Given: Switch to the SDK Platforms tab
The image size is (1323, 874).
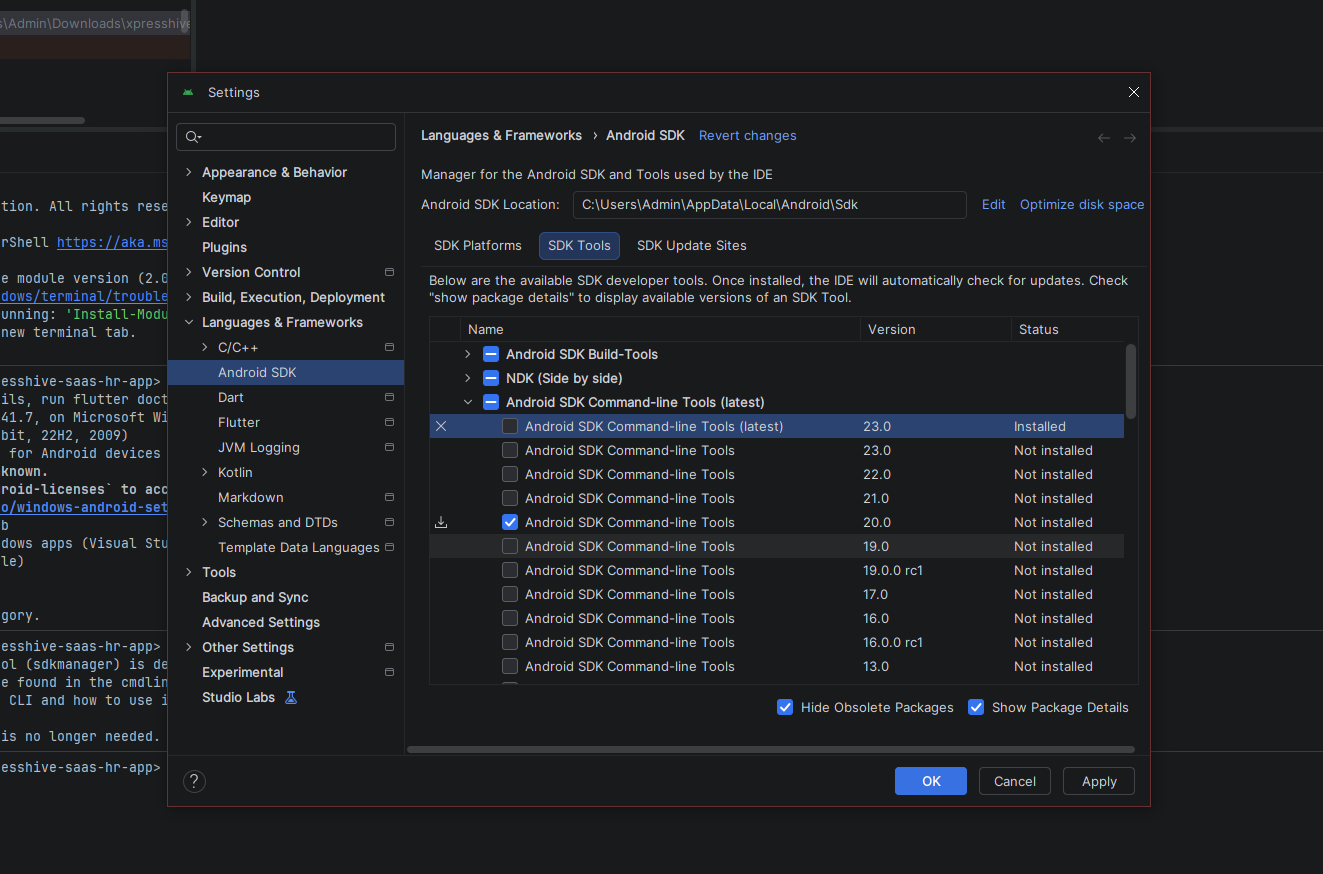Looking at the screenshot, I should point(478,245).
